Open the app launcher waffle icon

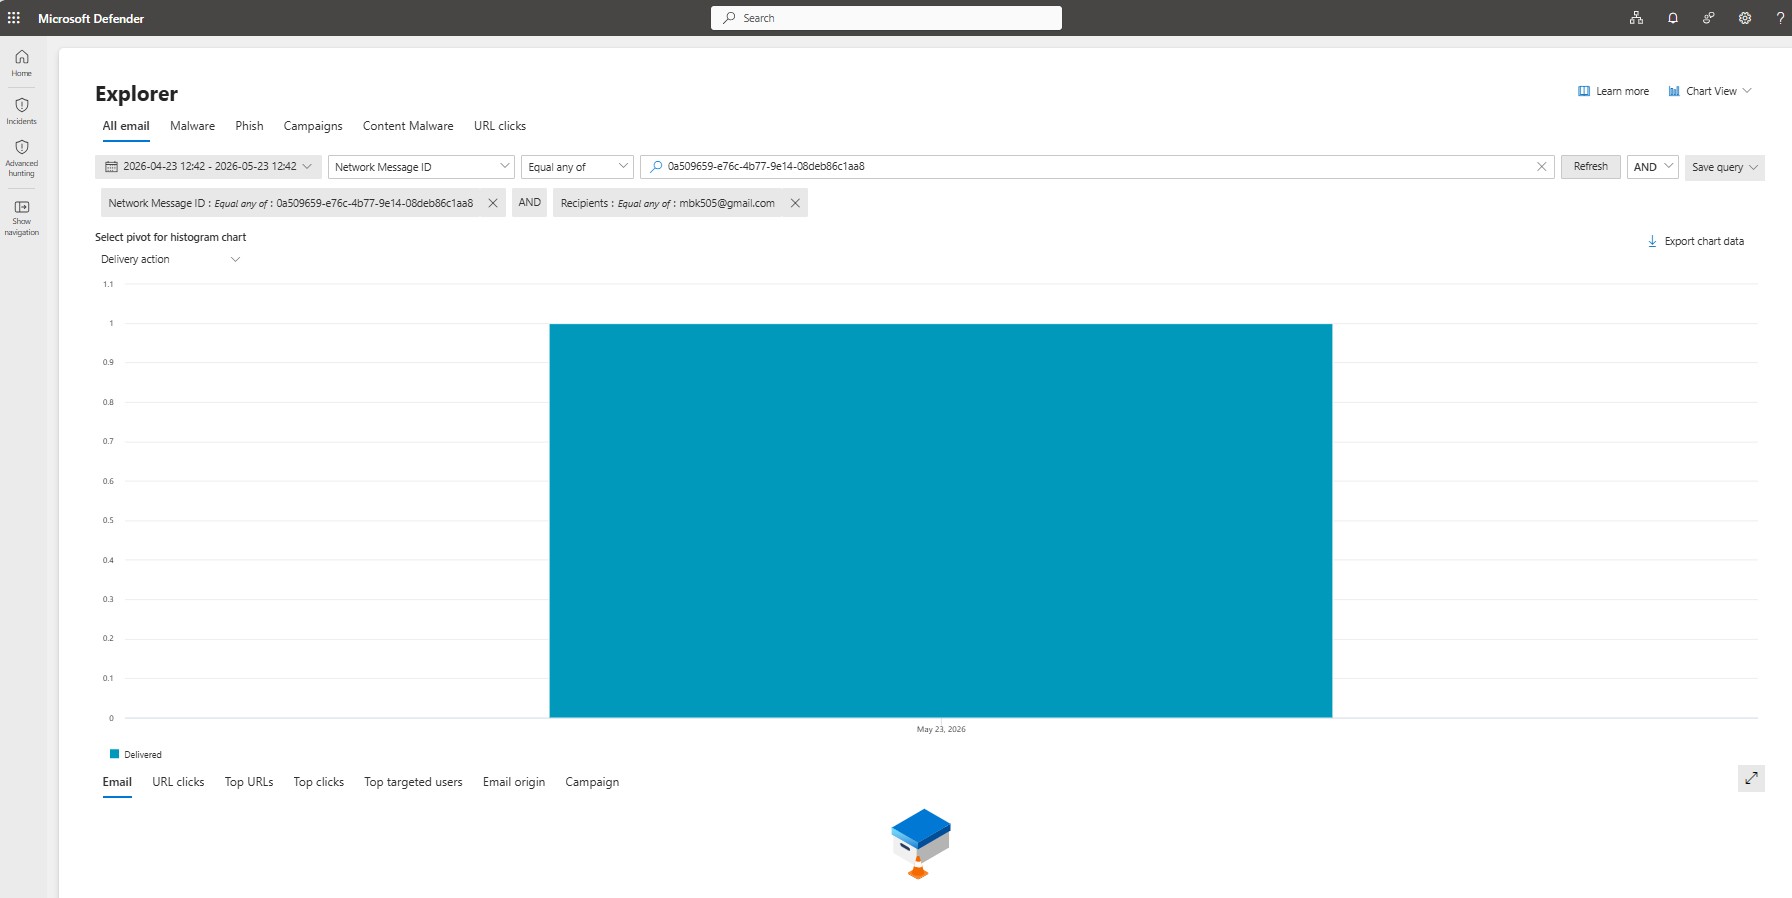(x=14, y=18)
